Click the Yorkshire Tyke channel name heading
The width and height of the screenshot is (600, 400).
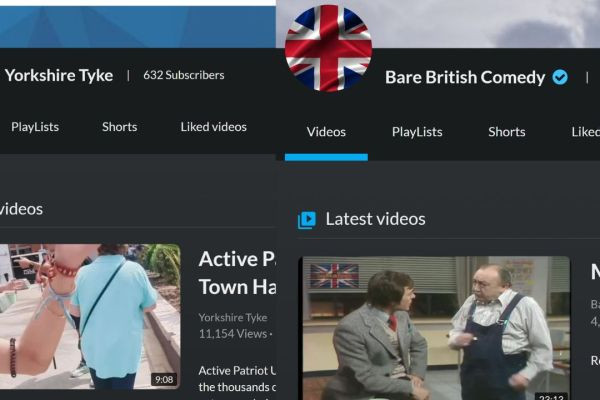click(59, 75)
